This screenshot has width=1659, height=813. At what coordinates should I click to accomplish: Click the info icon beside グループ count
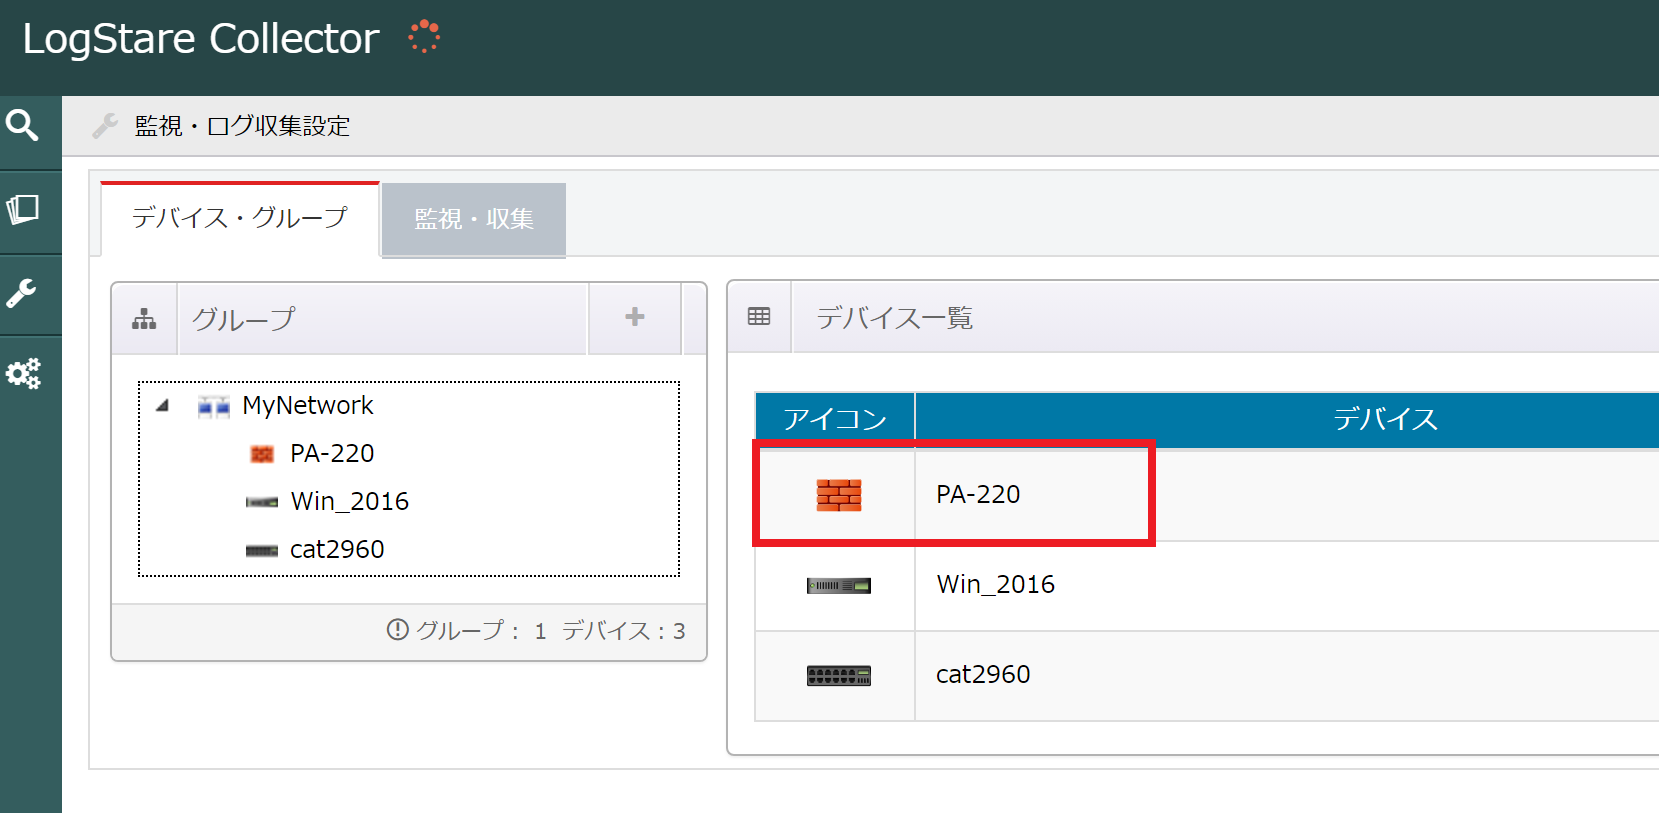tap(398, 629)
